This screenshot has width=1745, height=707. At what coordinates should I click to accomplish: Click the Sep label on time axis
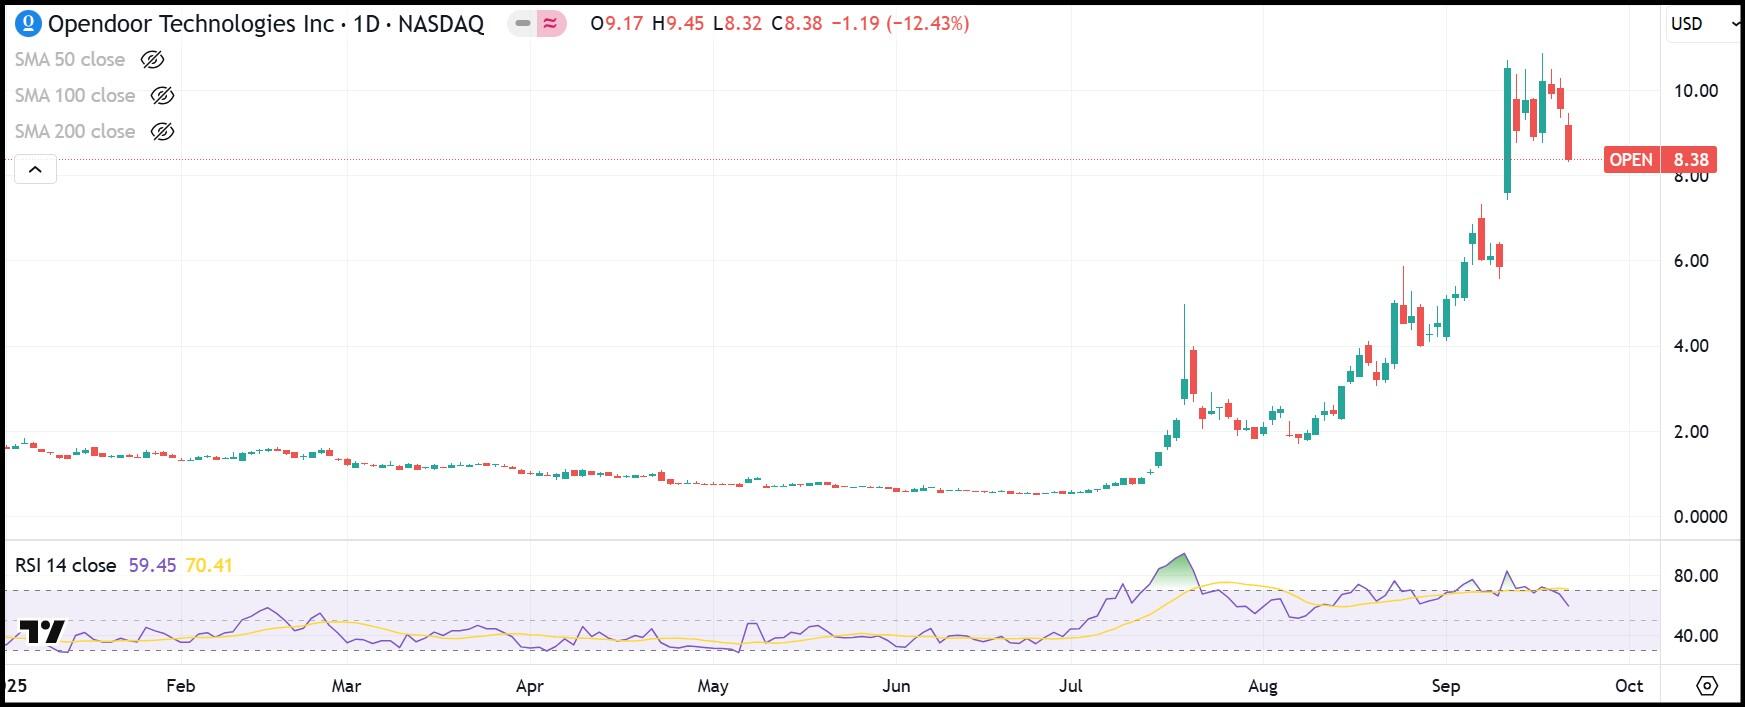(x=1446, y=686)
